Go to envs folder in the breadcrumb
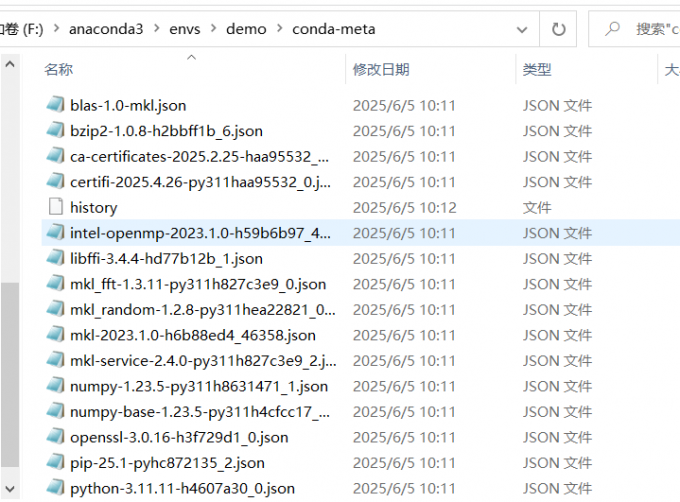The image size is (680, 502). click(x=185, y=29)
